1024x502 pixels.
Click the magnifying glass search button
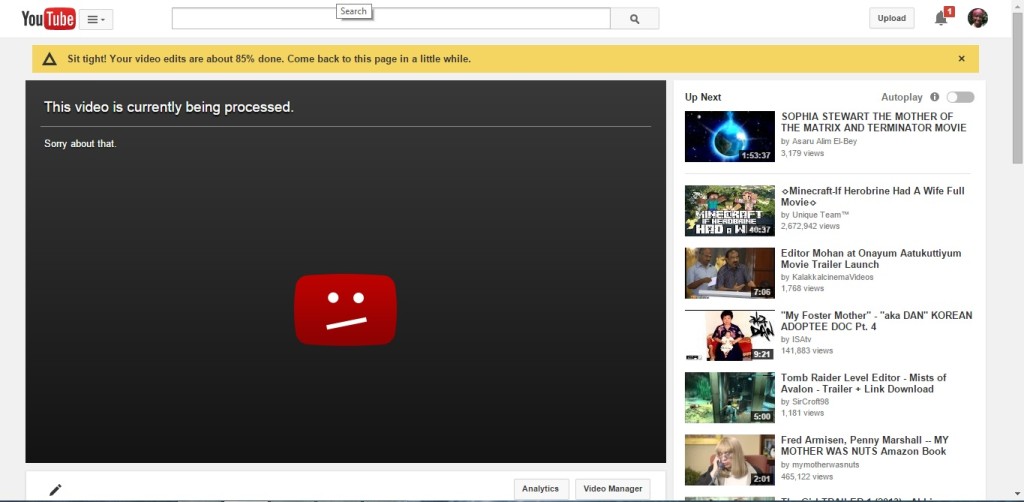(634, 19)
